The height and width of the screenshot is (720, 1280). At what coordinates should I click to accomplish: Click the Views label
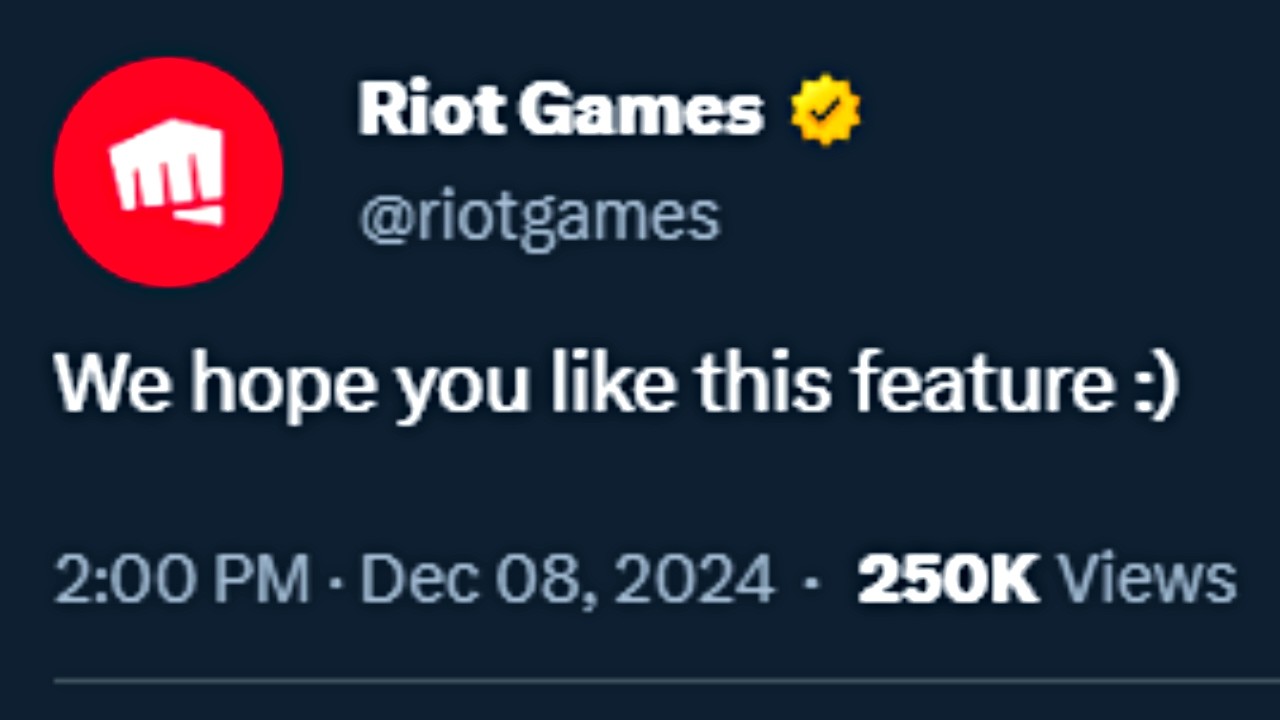pos(1147,580)
